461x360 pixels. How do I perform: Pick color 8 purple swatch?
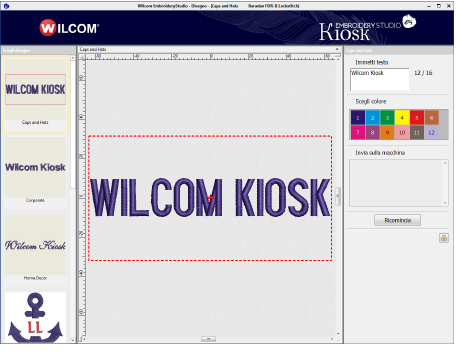[372, 132]
